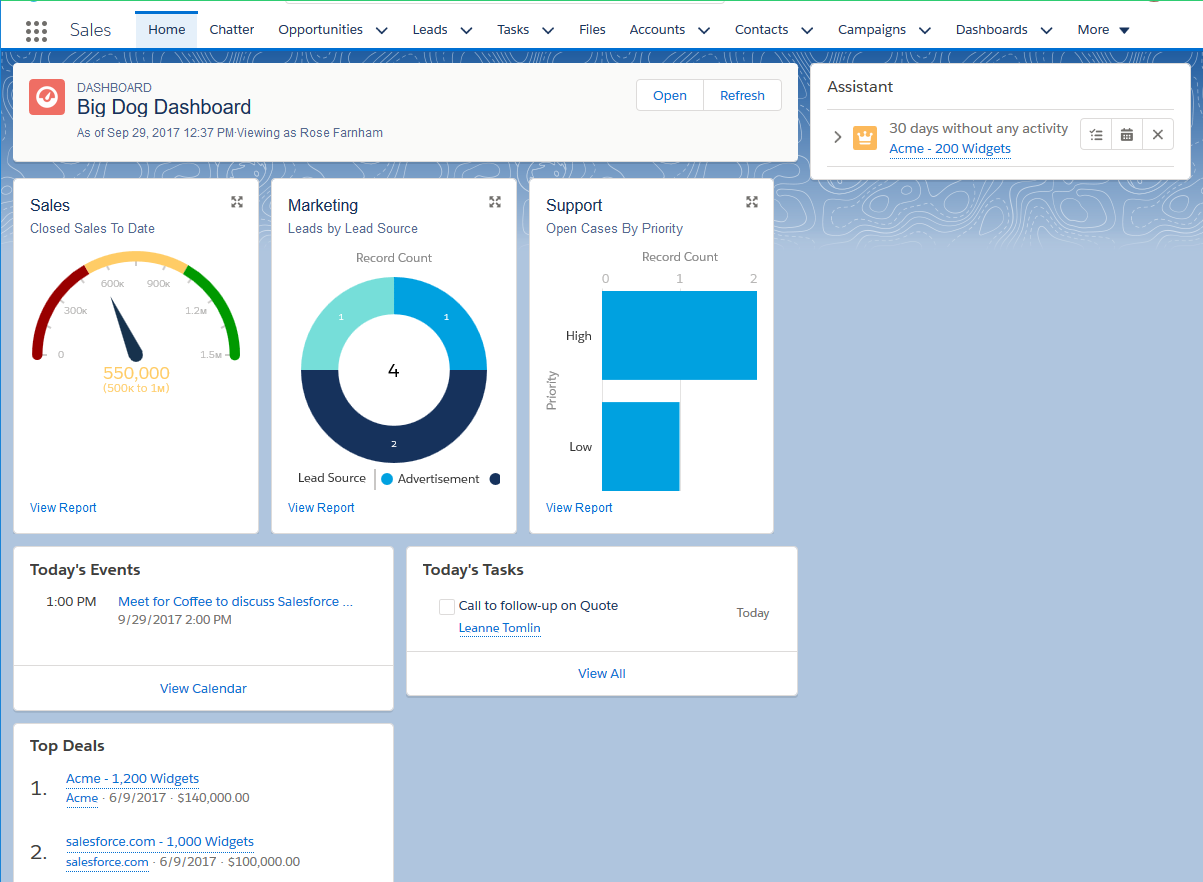This screenshot has height=882, width=1203.
Task: Open the Tasks tab dropdown arrow
Action: point(548,31)
